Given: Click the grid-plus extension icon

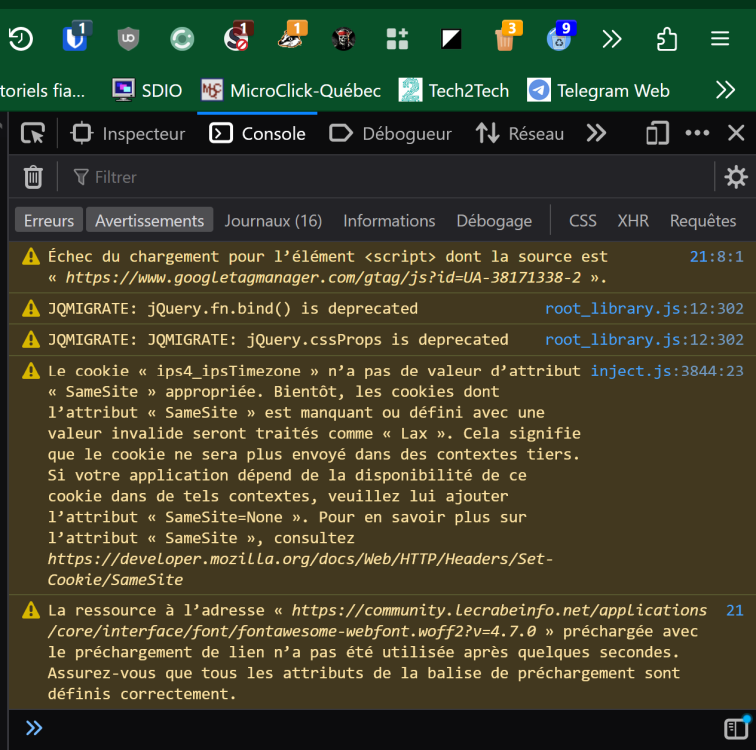Looking at the screenshot, I should 397,39.
